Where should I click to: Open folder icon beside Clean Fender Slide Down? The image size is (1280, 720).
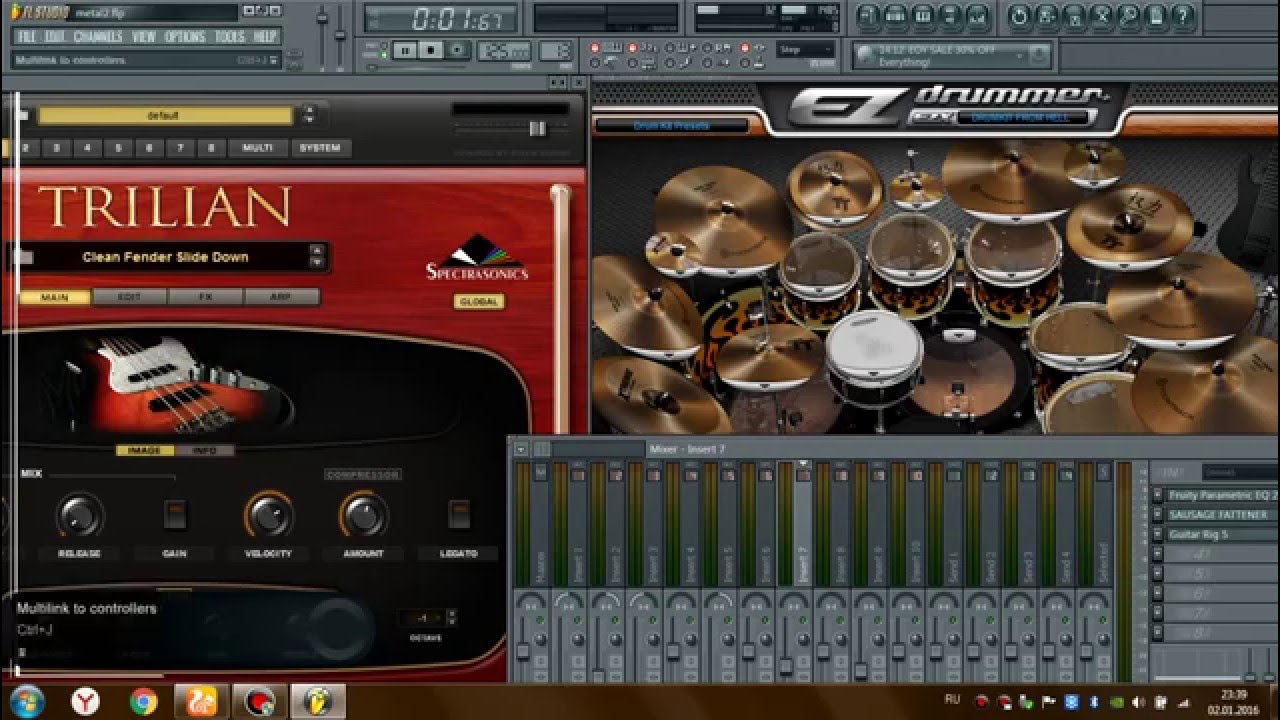(23, 257)
